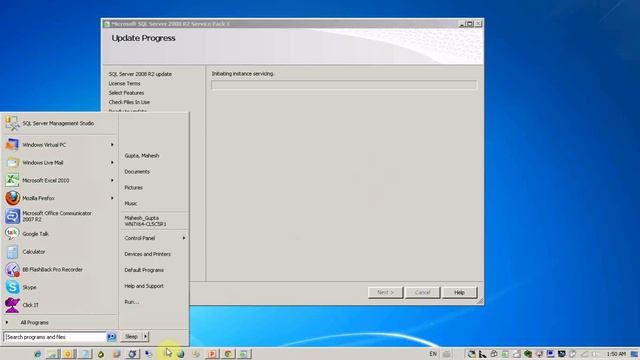The height and width of the screenshot is (360, 640).
Task: Click the taskbar clock 1:50 AM
Action: pos(616,354)
